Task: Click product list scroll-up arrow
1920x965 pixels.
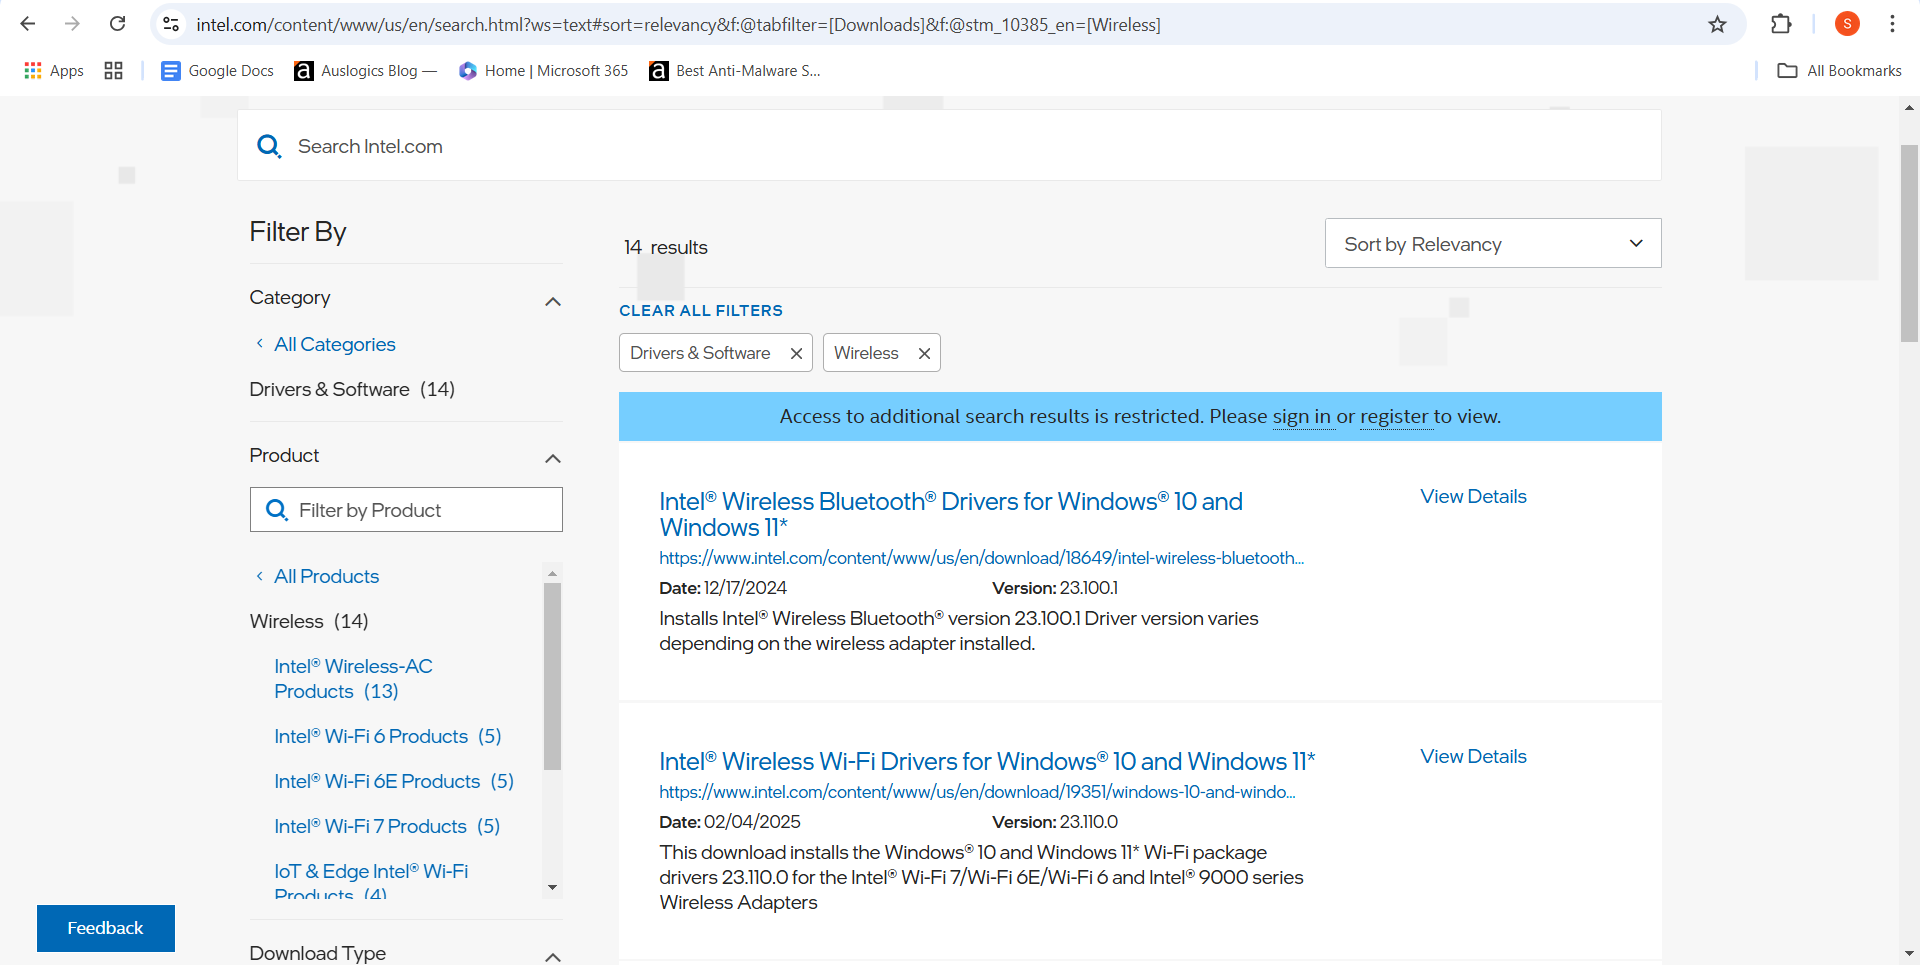Action: click(x=552, y=573)
